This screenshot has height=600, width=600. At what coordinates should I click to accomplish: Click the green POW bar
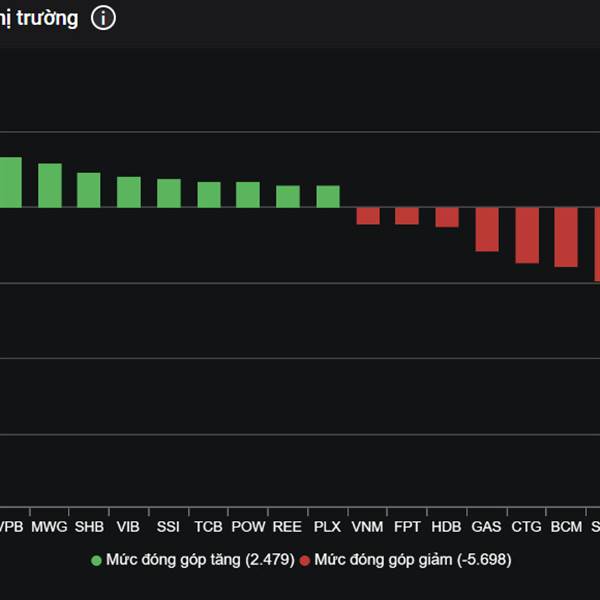pyautogui.click(x=248, y=195)
